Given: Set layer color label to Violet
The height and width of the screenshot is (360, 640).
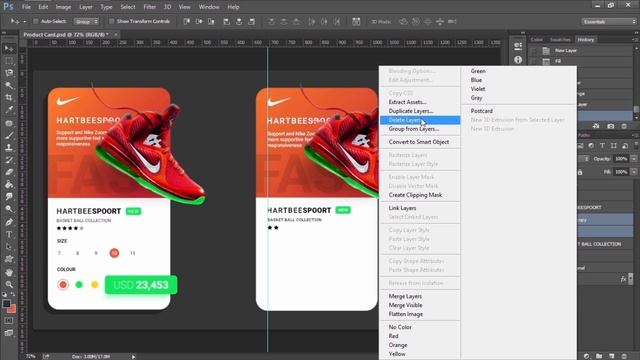Looking at the screenshot, I should pyautogui.click(x=519, y=89).
